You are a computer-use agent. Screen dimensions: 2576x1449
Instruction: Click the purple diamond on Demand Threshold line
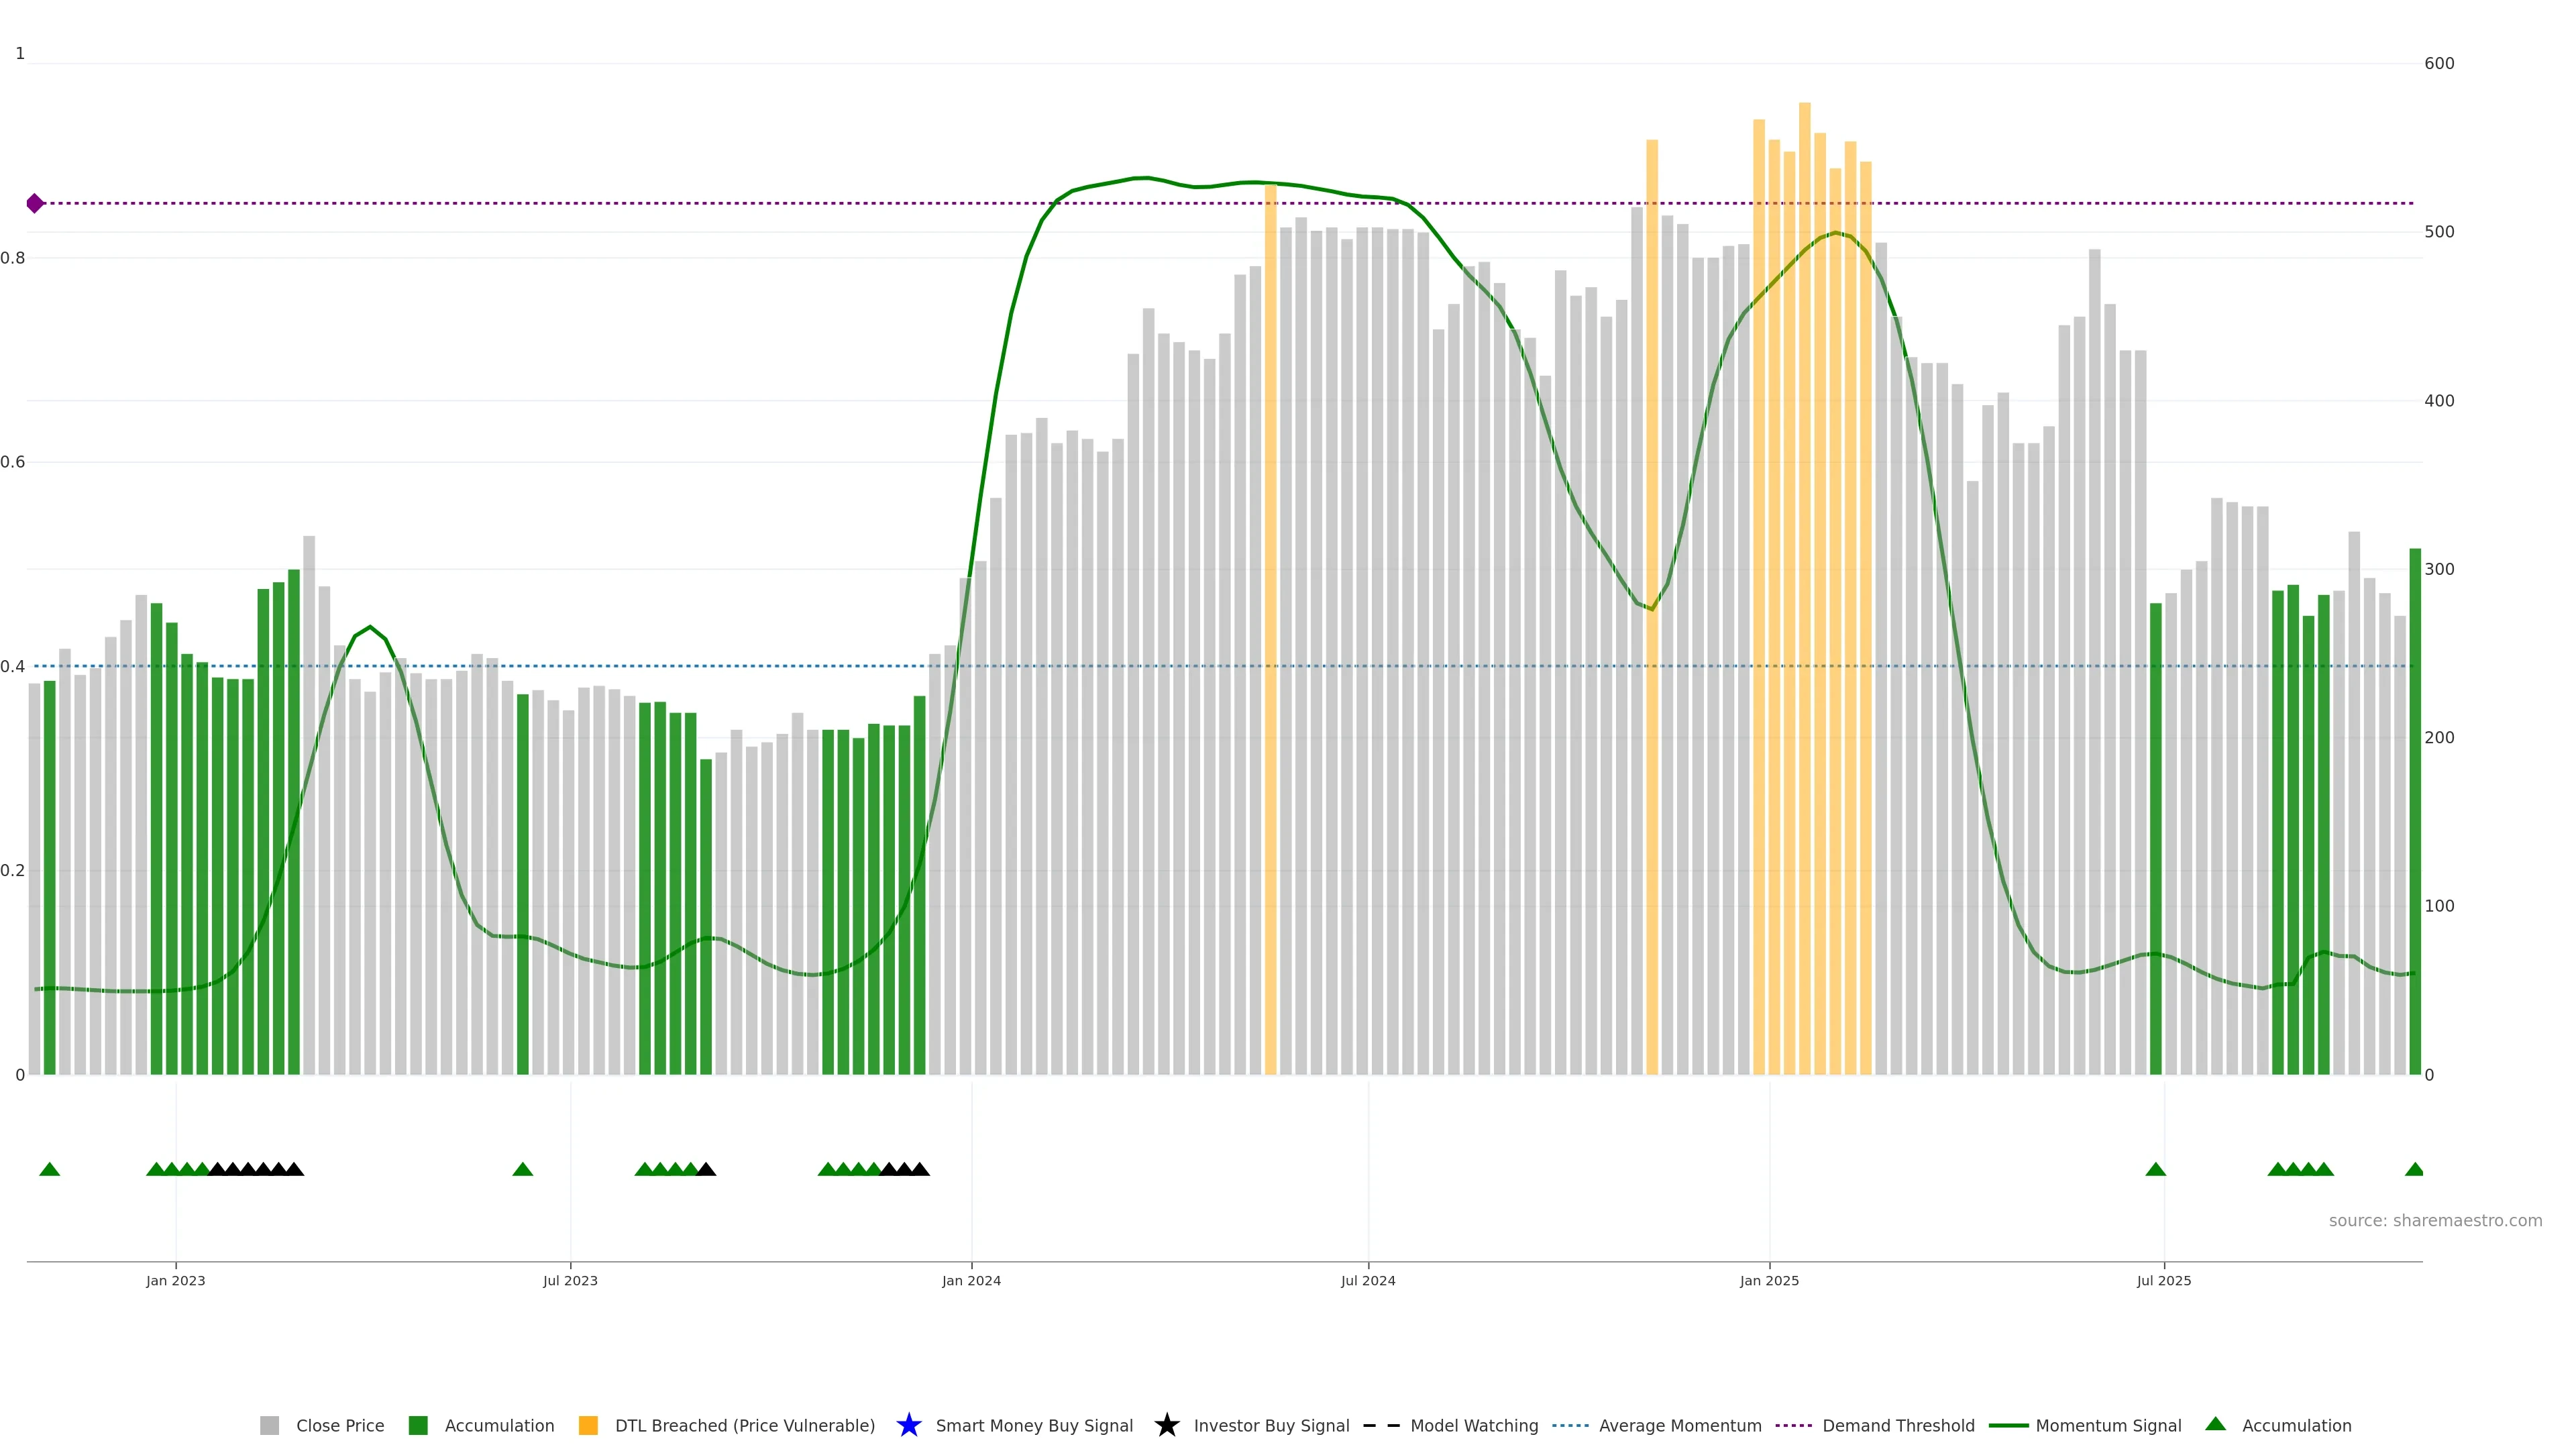pyautogui.click(x=35, y=203)
